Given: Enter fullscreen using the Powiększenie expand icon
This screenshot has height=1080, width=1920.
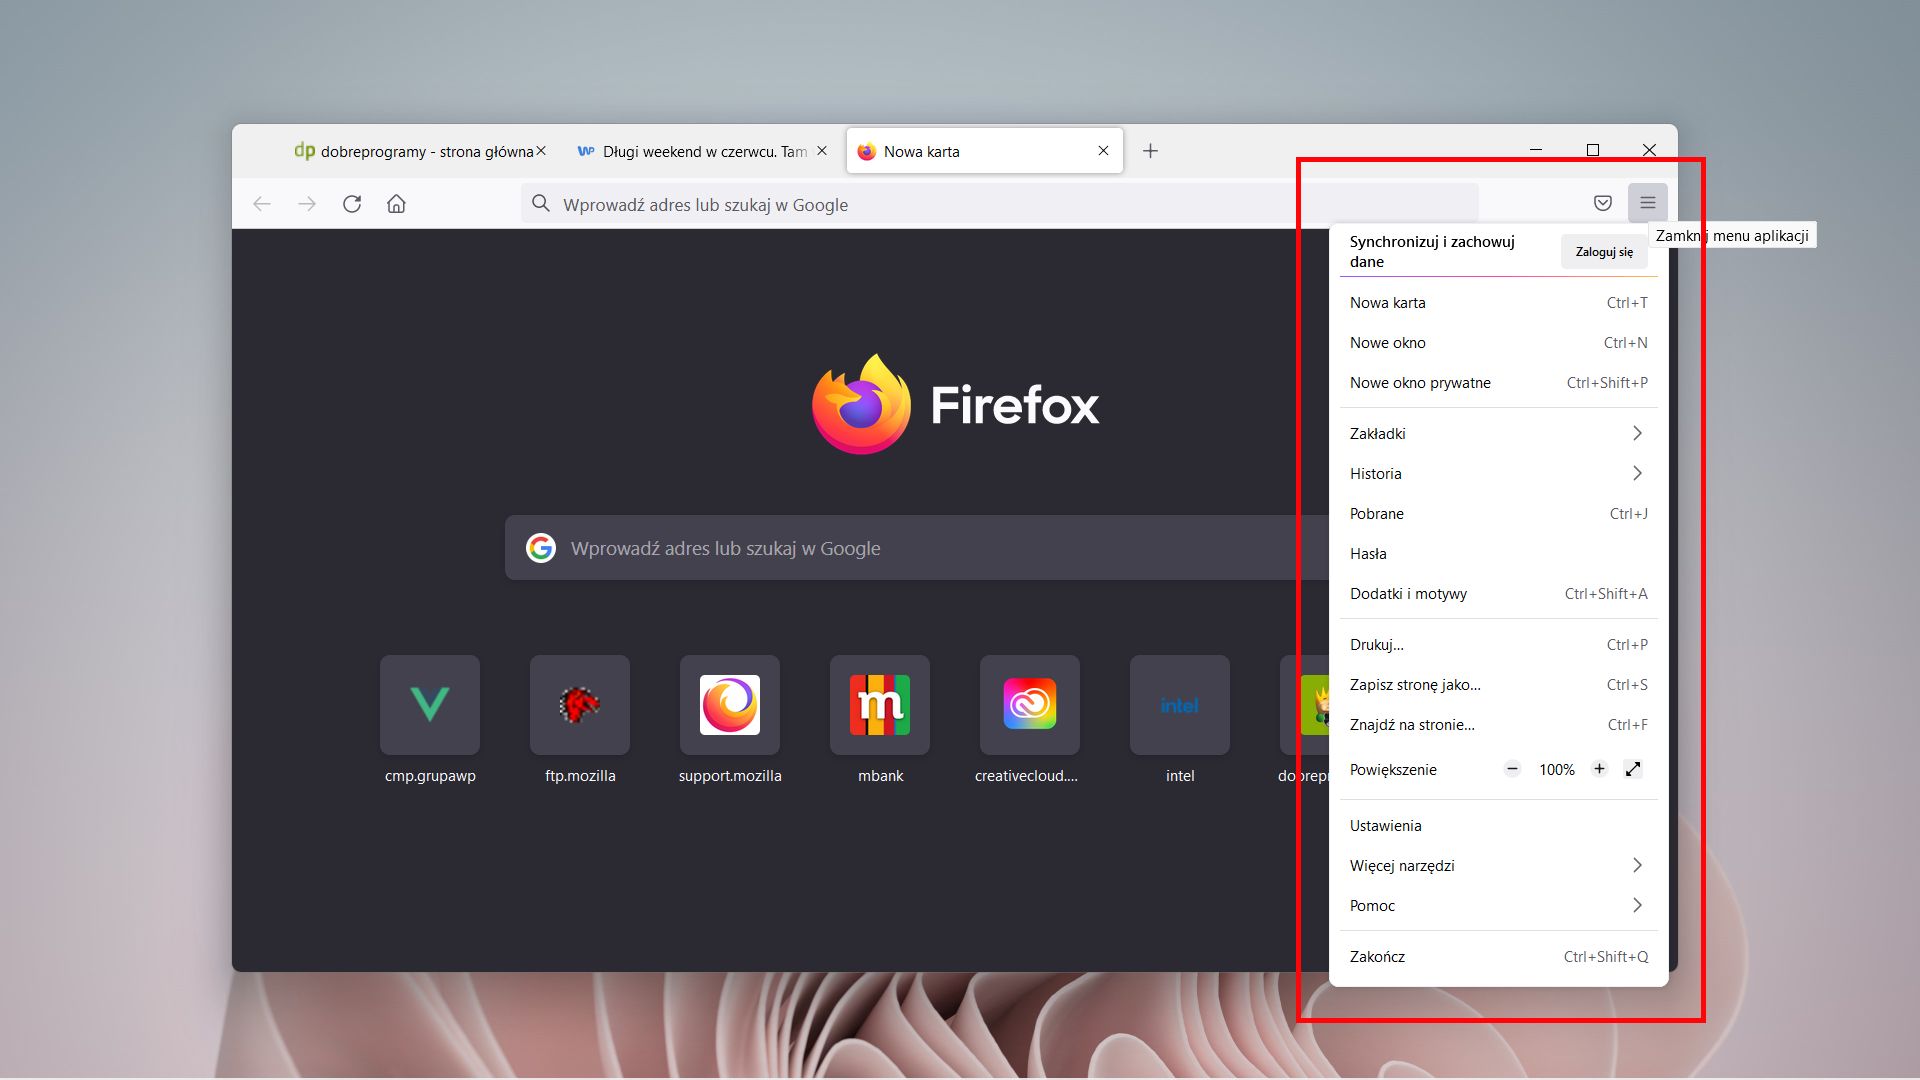Looking at the screenshot, I should pyautogui.click(x=1633, y=769).
